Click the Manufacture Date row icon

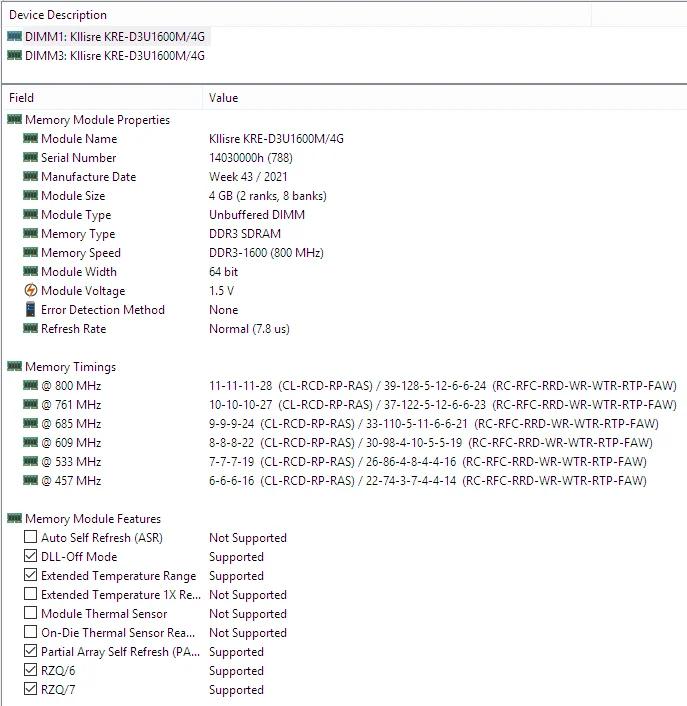click(x=30, y=176)
